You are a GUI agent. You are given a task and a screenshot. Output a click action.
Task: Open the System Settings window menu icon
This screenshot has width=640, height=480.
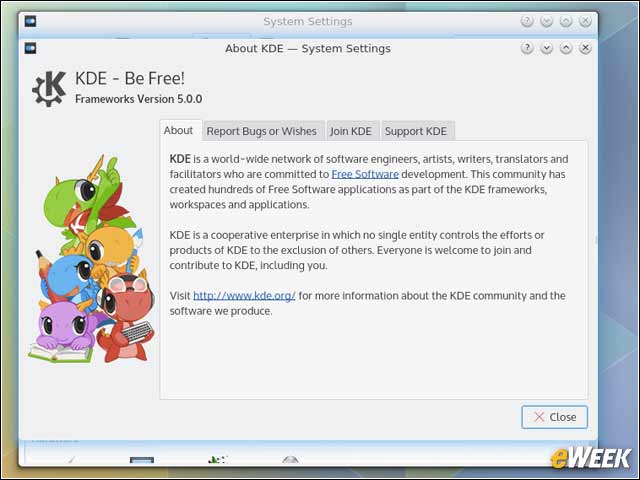click(30, 21)
